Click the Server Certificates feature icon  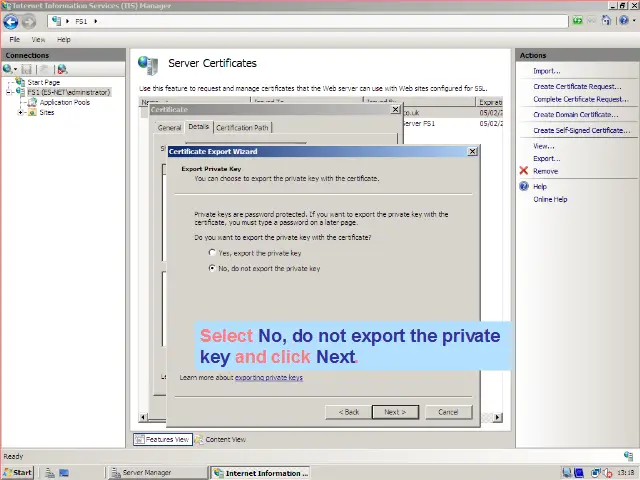coord(148,65)
